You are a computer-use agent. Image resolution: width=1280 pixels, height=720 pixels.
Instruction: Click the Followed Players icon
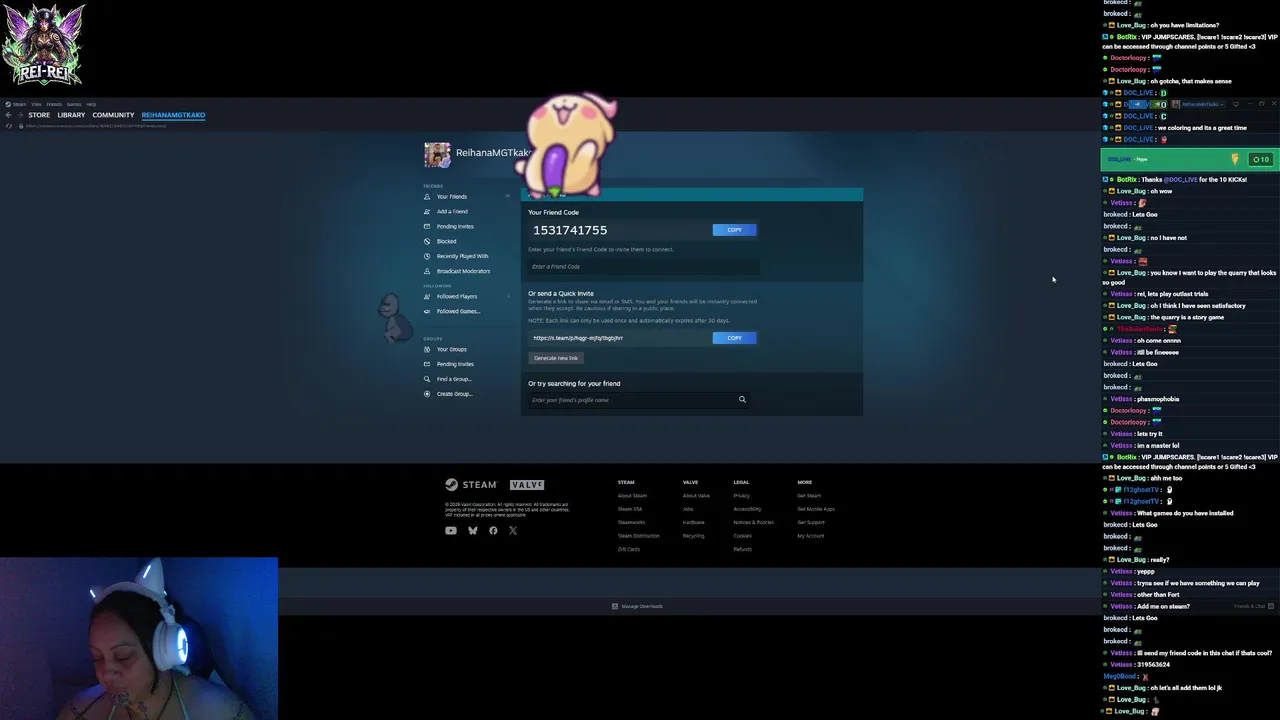(427, 296)
